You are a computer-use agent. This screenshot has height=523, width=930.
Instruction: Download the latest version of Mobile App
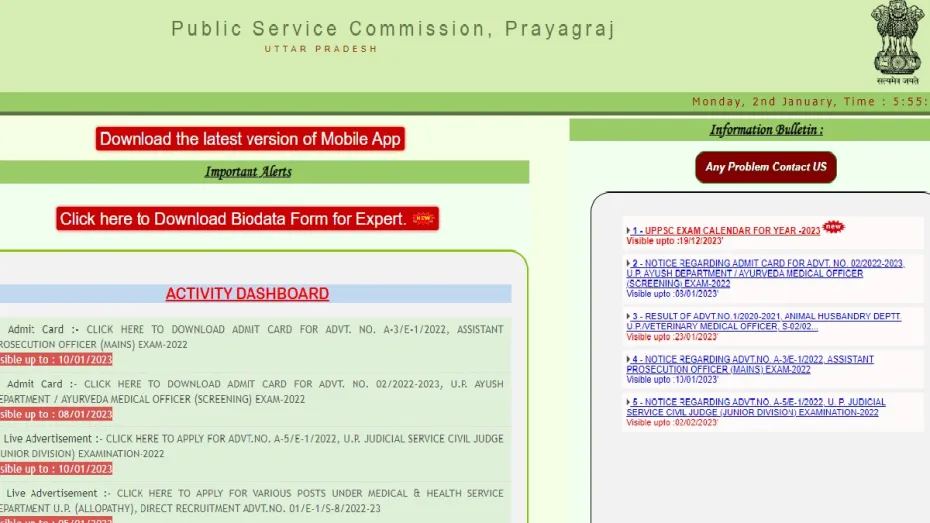pos(250,139)
